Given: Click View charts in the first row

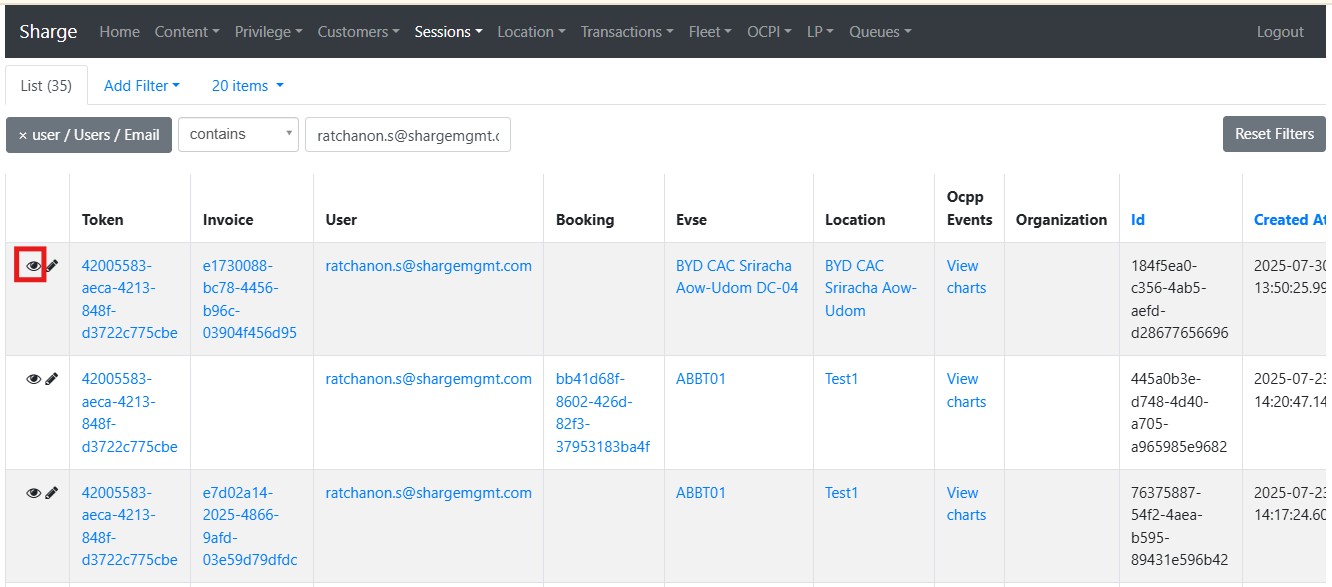Looking at the screenshot, I should click(966, 277).
